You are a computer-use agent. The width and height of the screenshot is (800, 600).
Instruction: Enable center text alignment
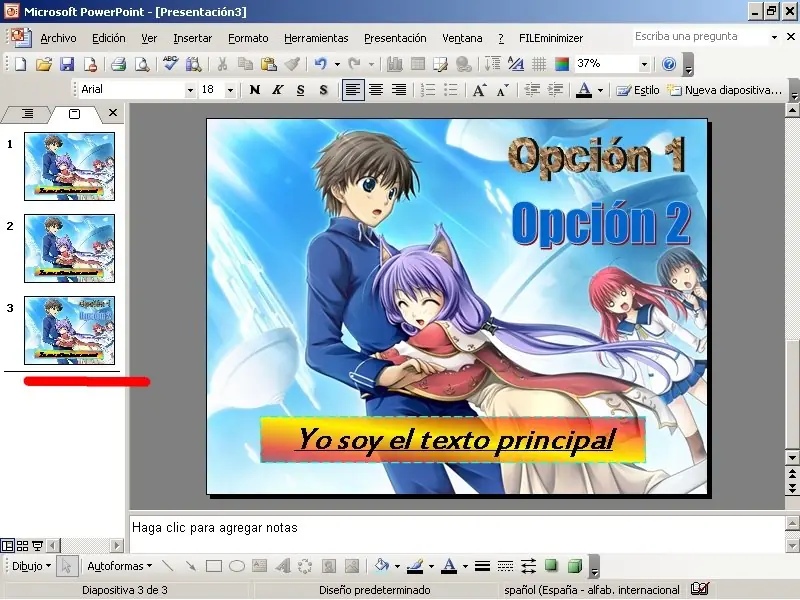(376, 90)
